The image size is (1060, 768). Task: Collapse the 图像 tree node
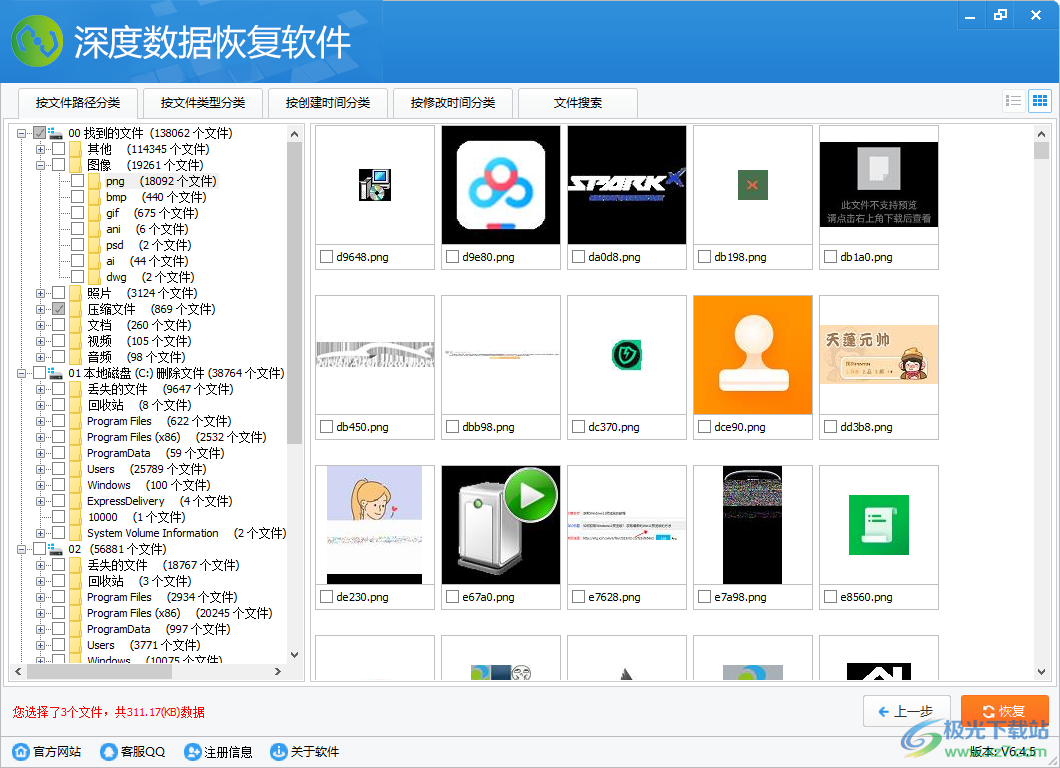tap(41, 165)
